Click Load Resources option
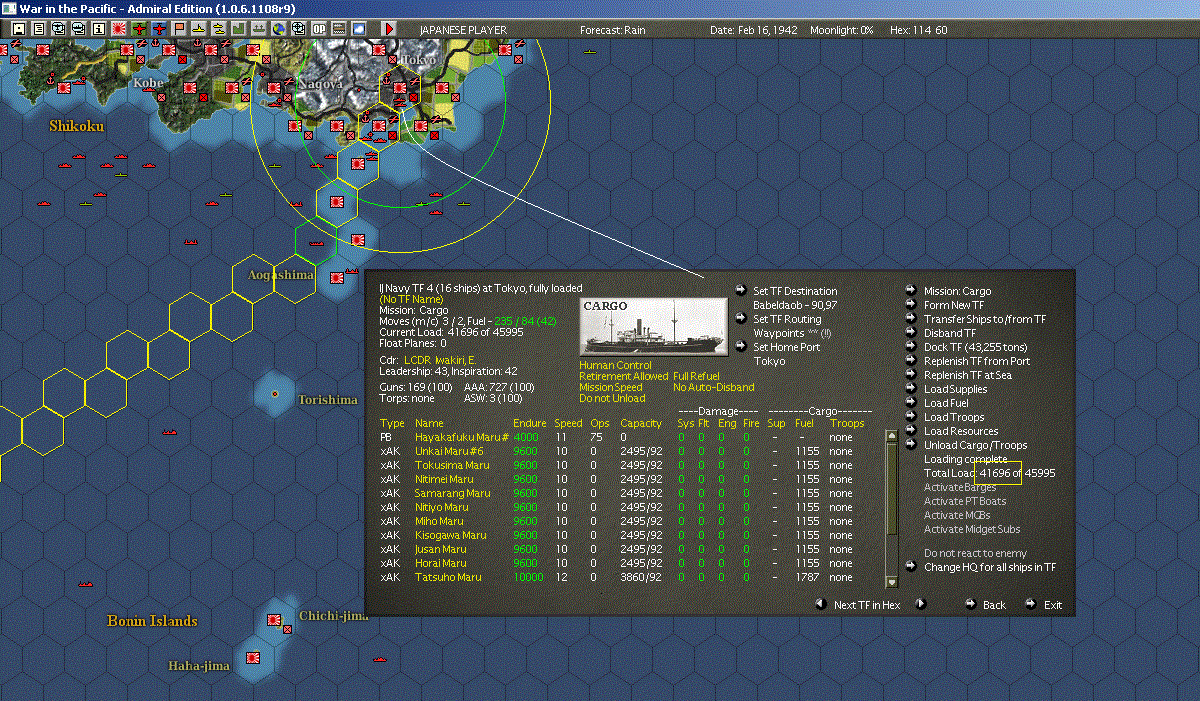The image size is (1200, 701). (x=960, y=431)
